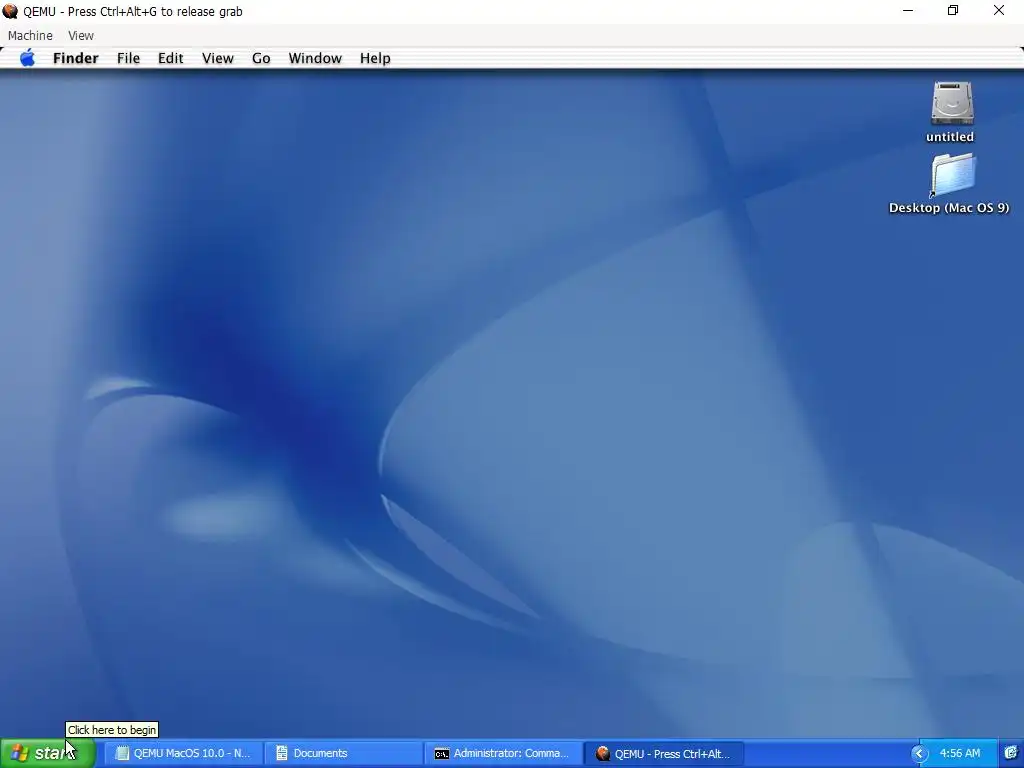
Task: Select the Desktop (Mac OS 9) folder
Action: click(952, 175)
